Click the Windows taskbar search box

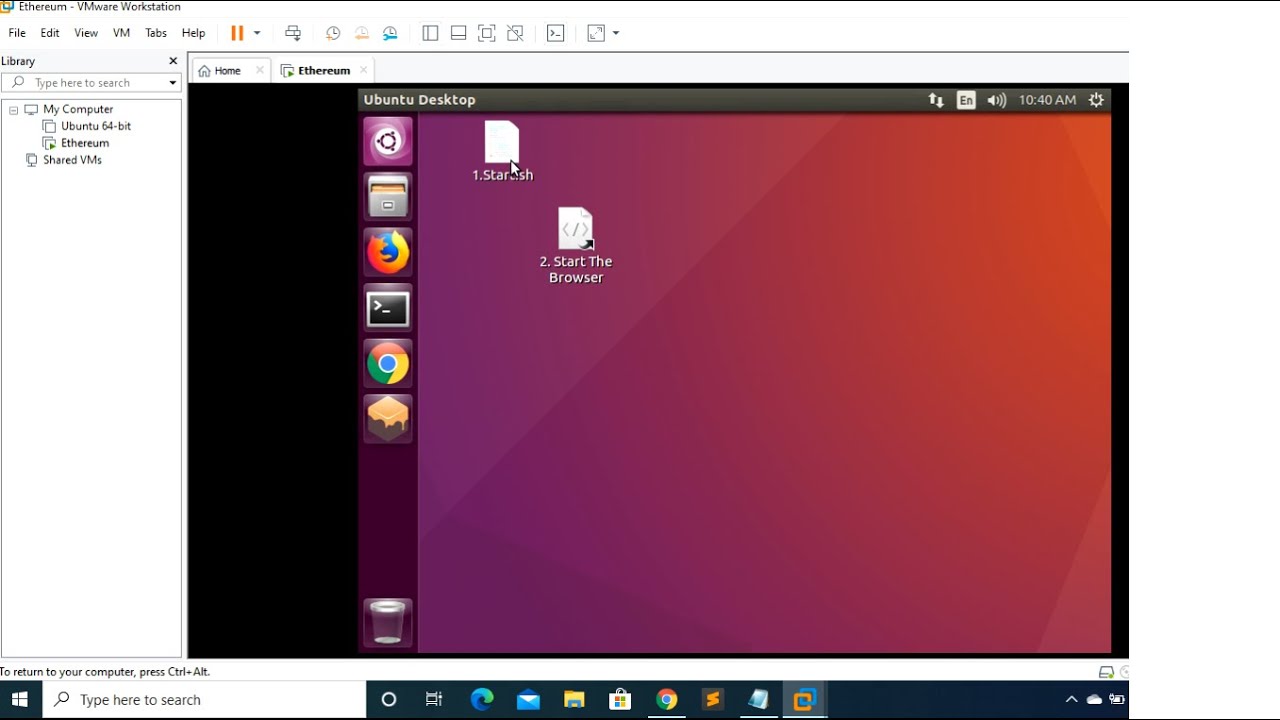pos(205,700)
